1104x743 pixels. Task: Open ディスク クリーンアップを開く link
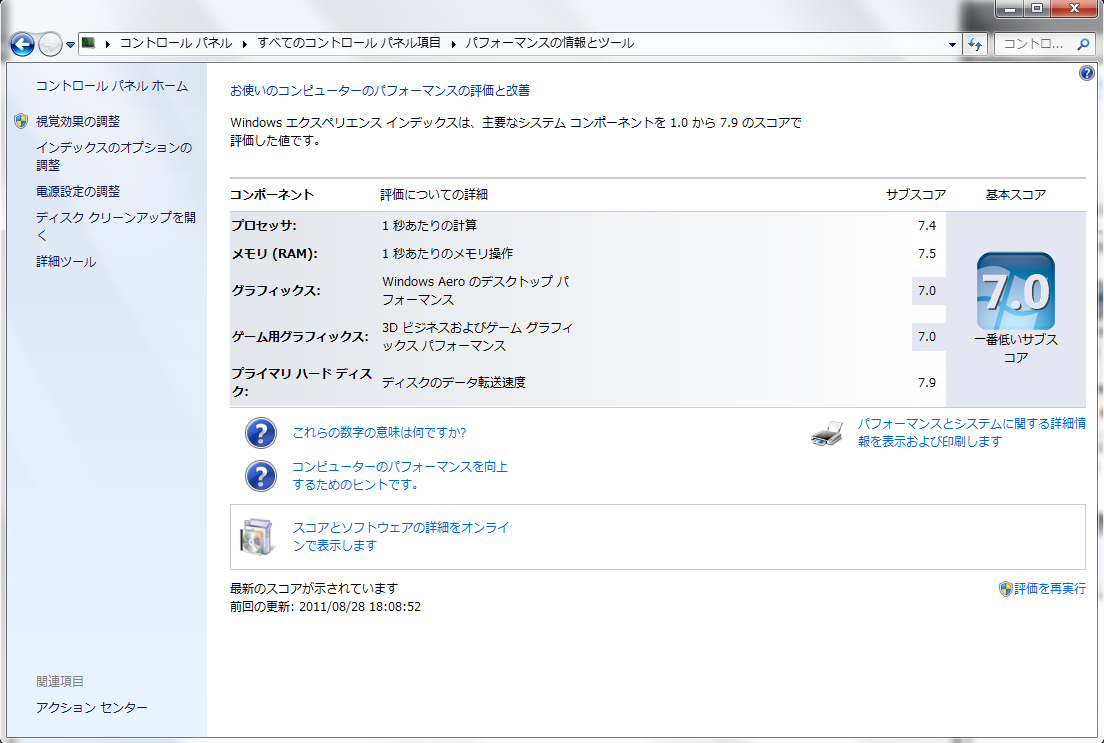[116, 226]
